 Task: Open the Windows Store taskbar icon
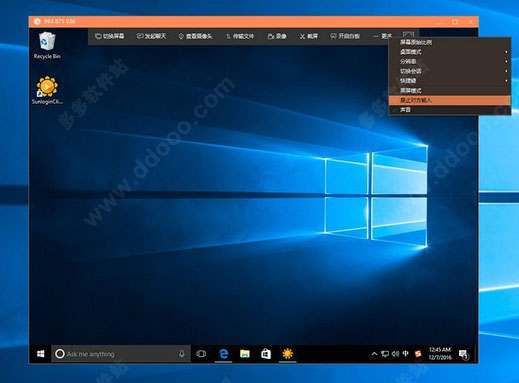pyautogui.click(x=266, y=354)
